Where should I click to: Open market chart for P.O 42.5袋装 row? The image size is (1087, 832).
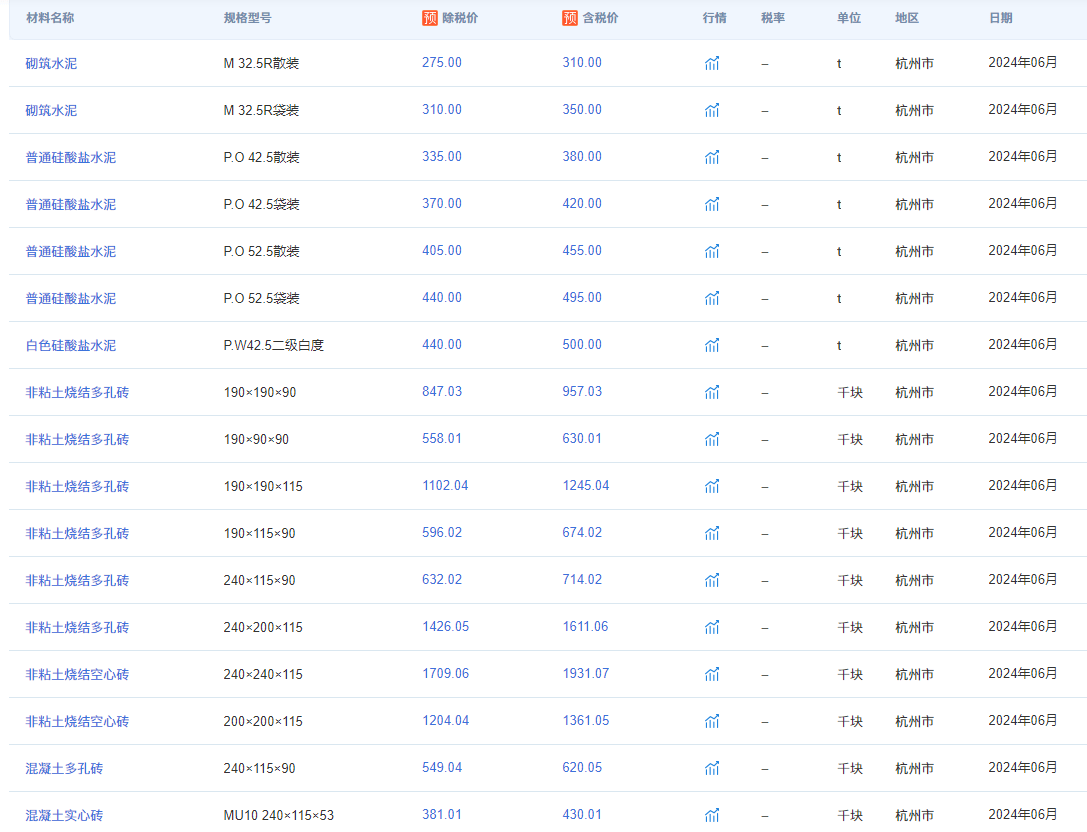pos(712,205)
